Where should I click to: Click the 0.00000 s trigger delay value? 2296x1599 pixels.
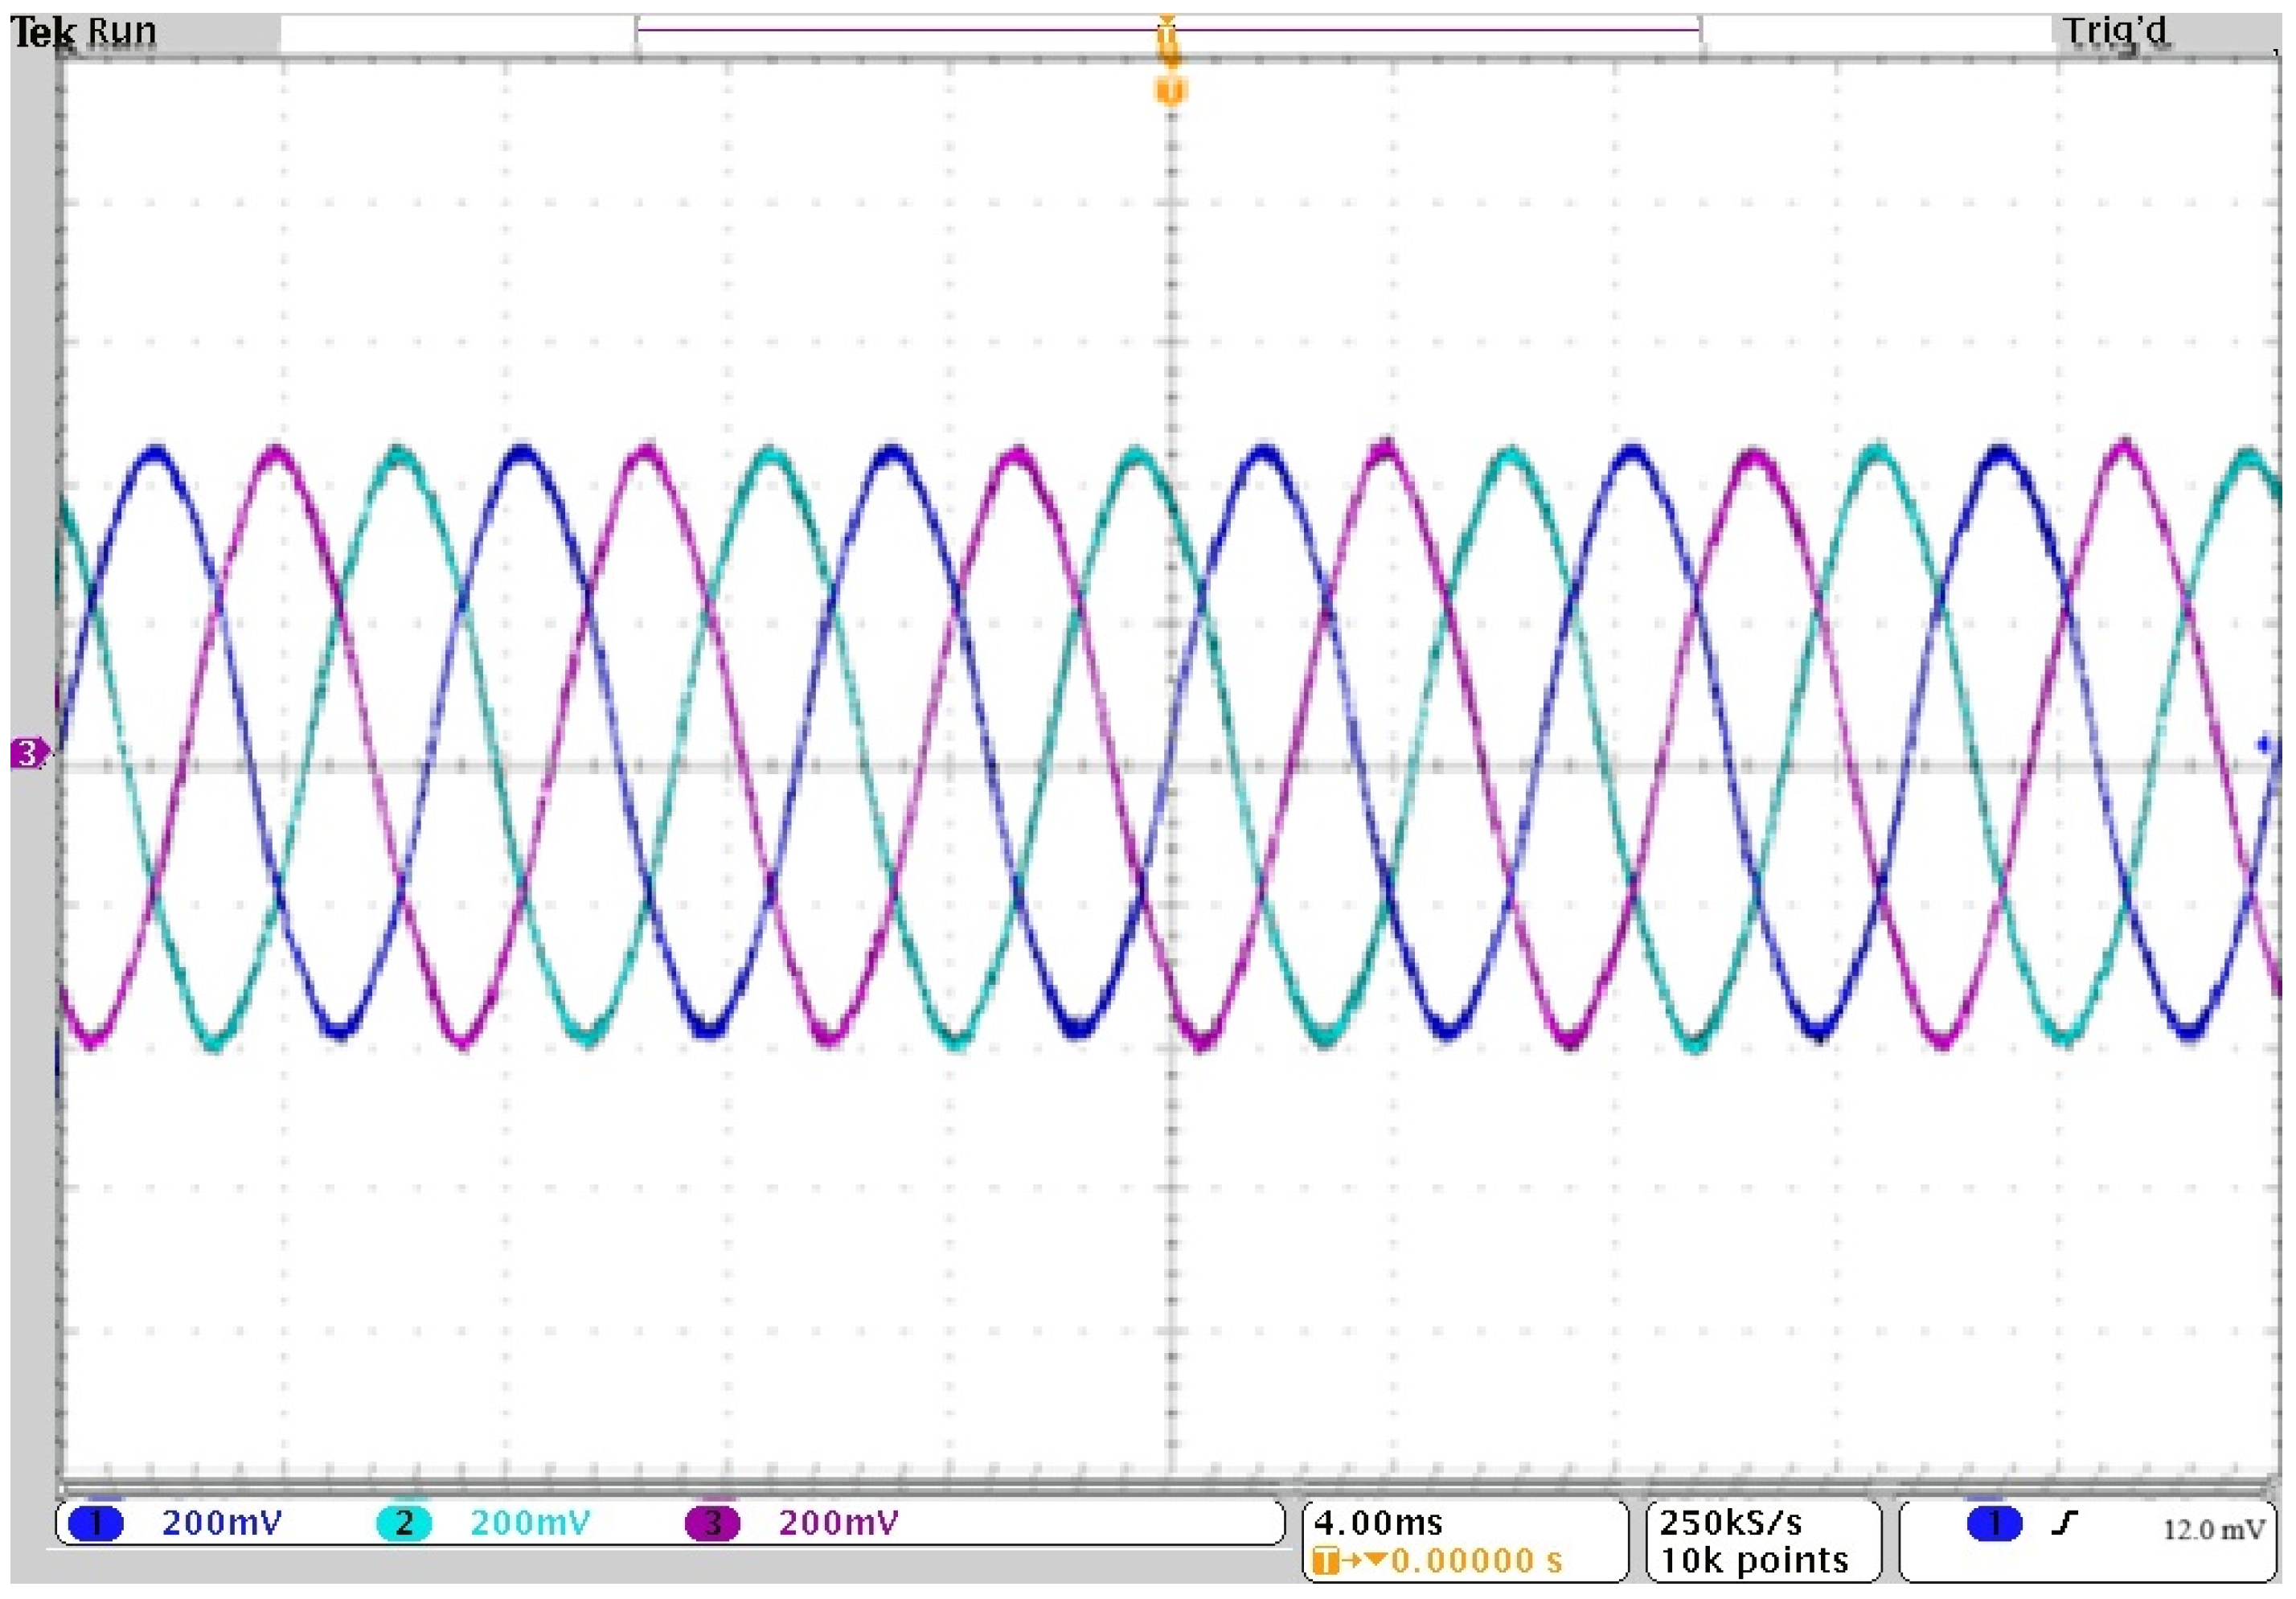click(x=1476, y=1561)
